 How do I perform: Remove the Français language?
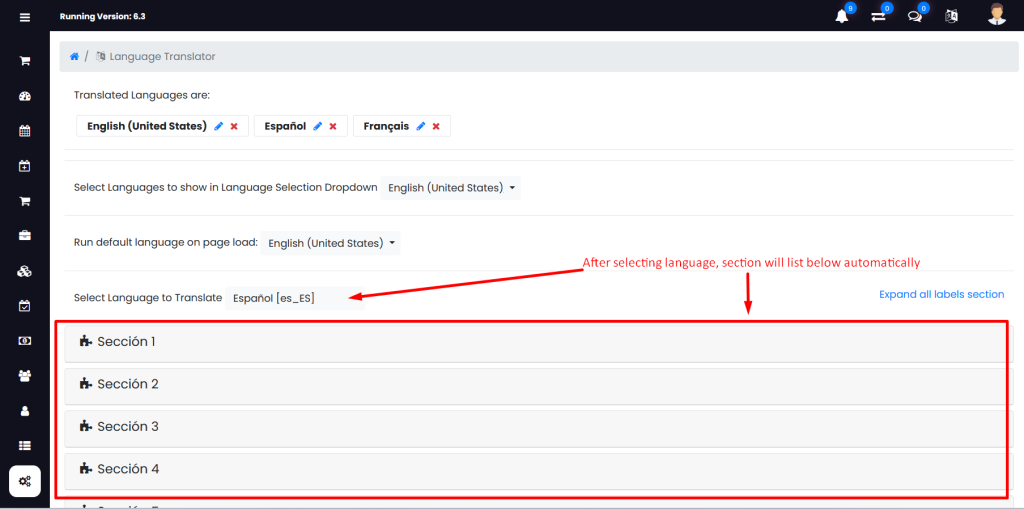coord(436,126)
